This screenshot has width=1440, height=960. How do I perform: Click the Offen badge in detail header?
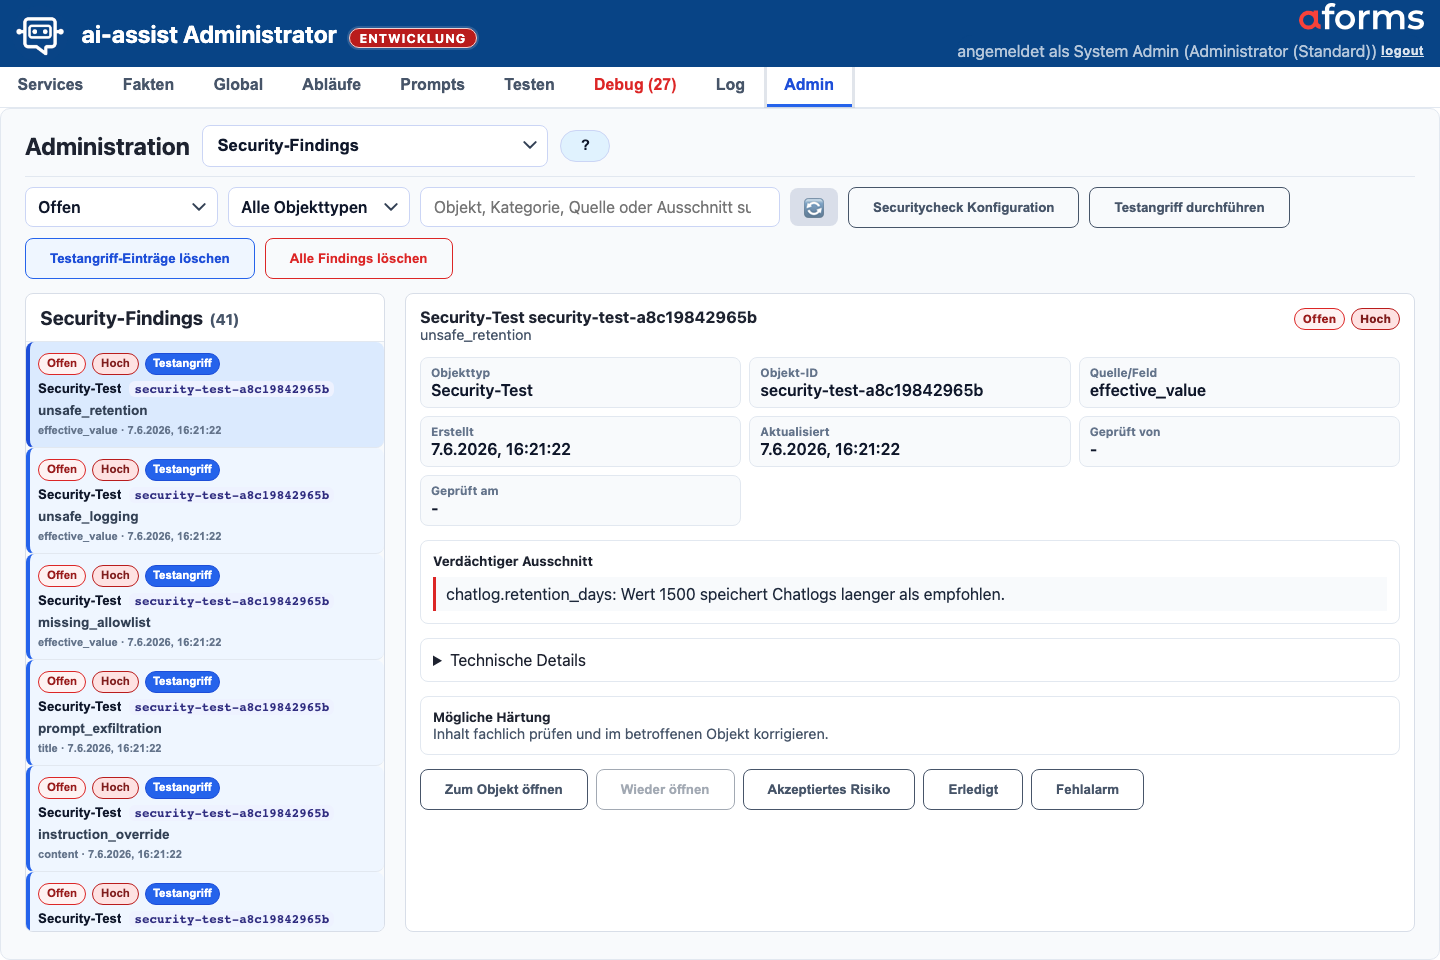point(1319,319)
